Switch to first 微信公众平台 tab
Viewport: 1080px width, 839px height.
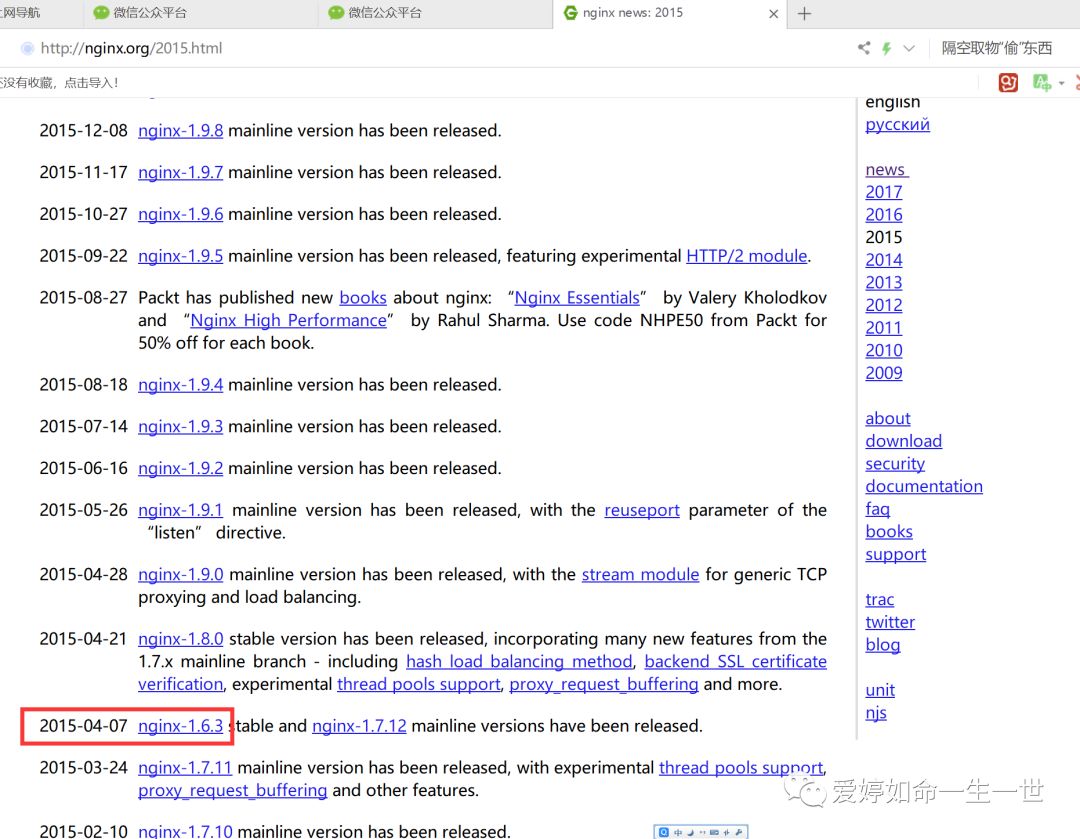coord(200,13)
